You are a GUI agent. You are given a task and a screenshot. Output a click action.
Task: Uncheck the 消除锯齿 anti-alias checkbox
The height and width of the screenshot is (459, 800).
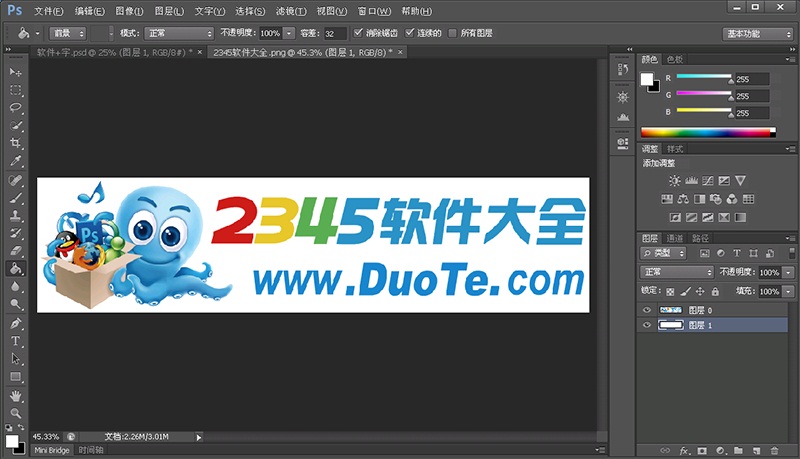pyautogui.click(x=358, y=33)
